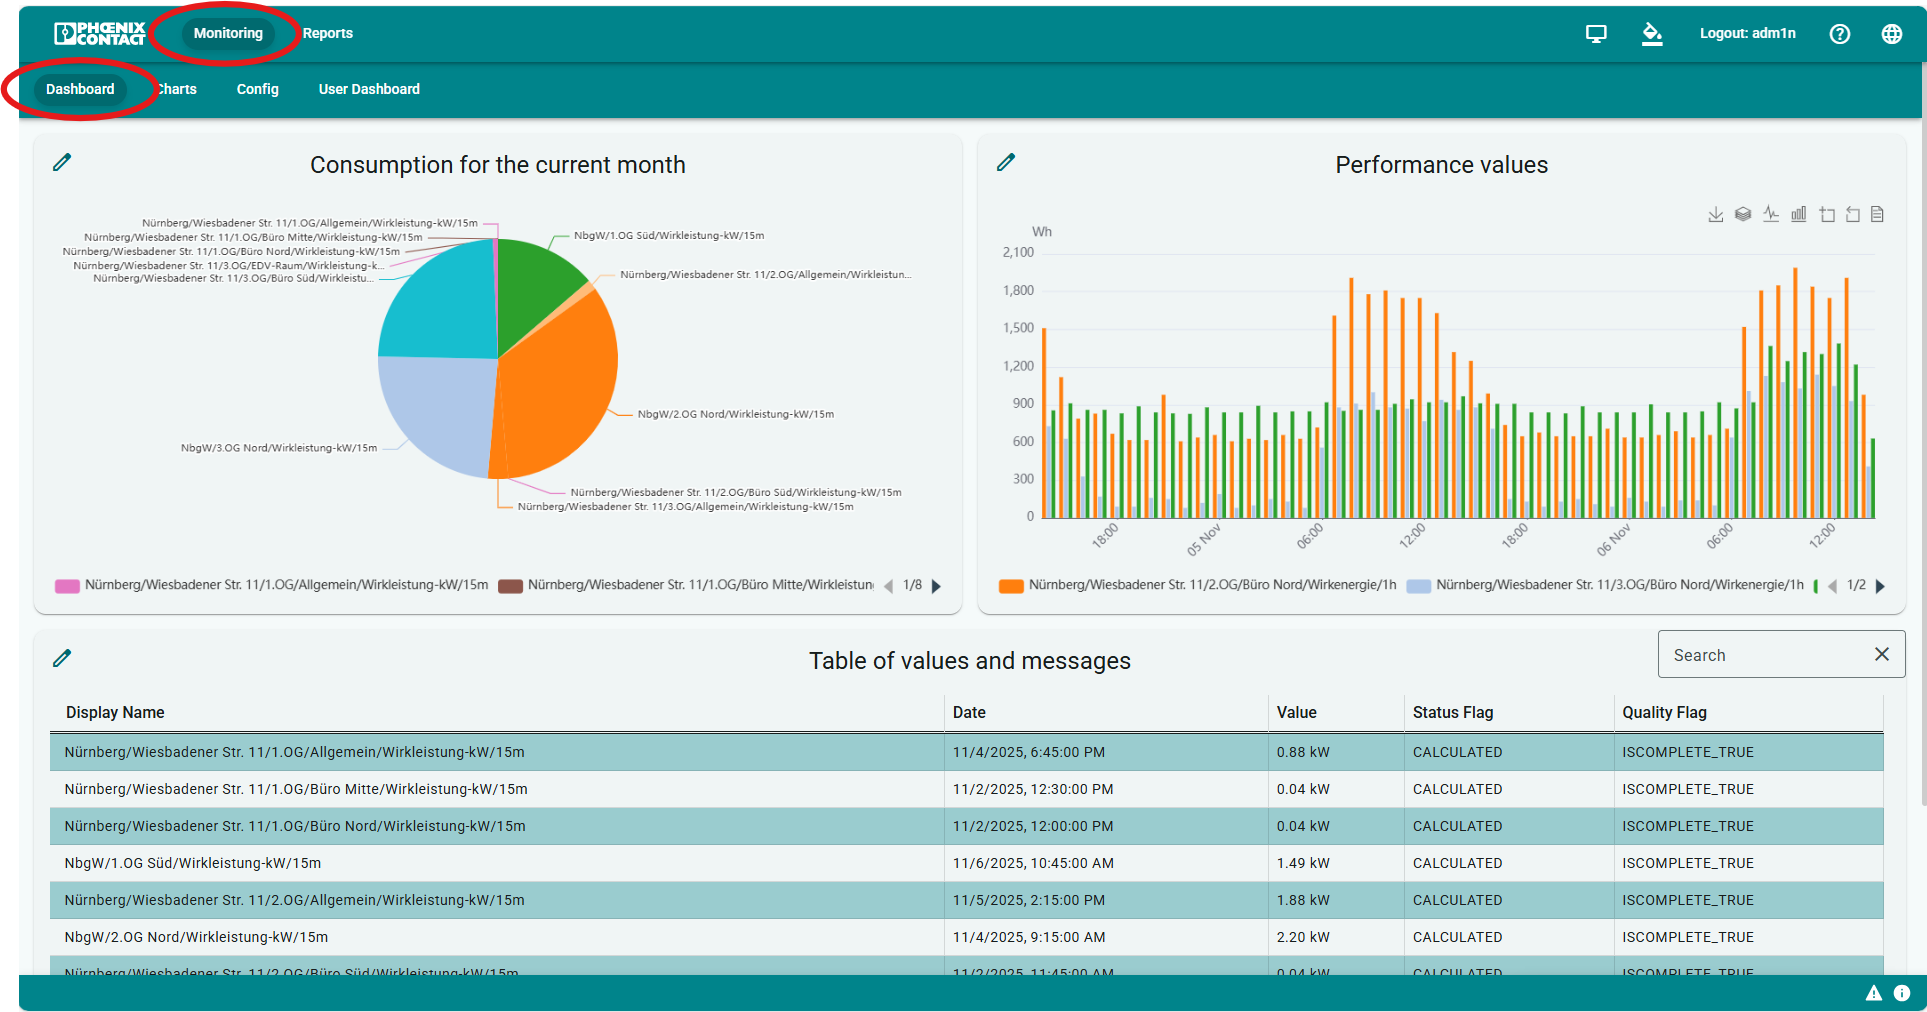The image size is (1927, 1012).
Task: Edit the Table of values and messages widget
Action: tap(62, 658)
